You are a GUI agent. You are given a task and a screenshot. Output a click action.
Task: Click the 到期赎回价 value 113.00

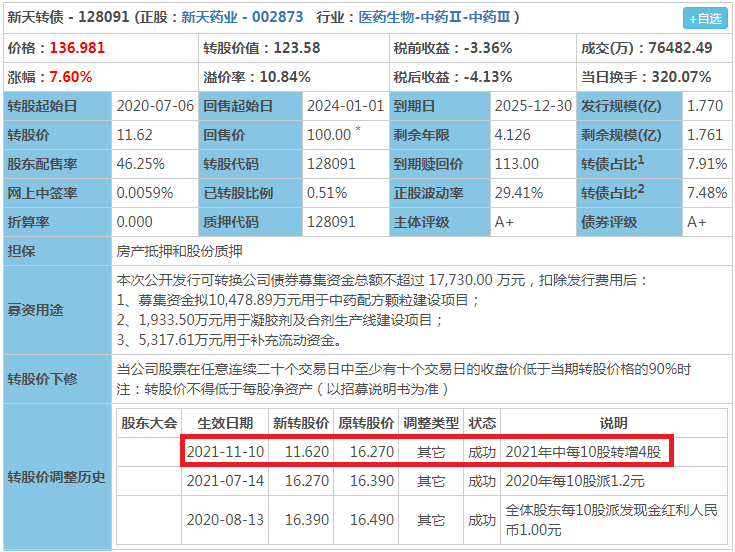517,164
